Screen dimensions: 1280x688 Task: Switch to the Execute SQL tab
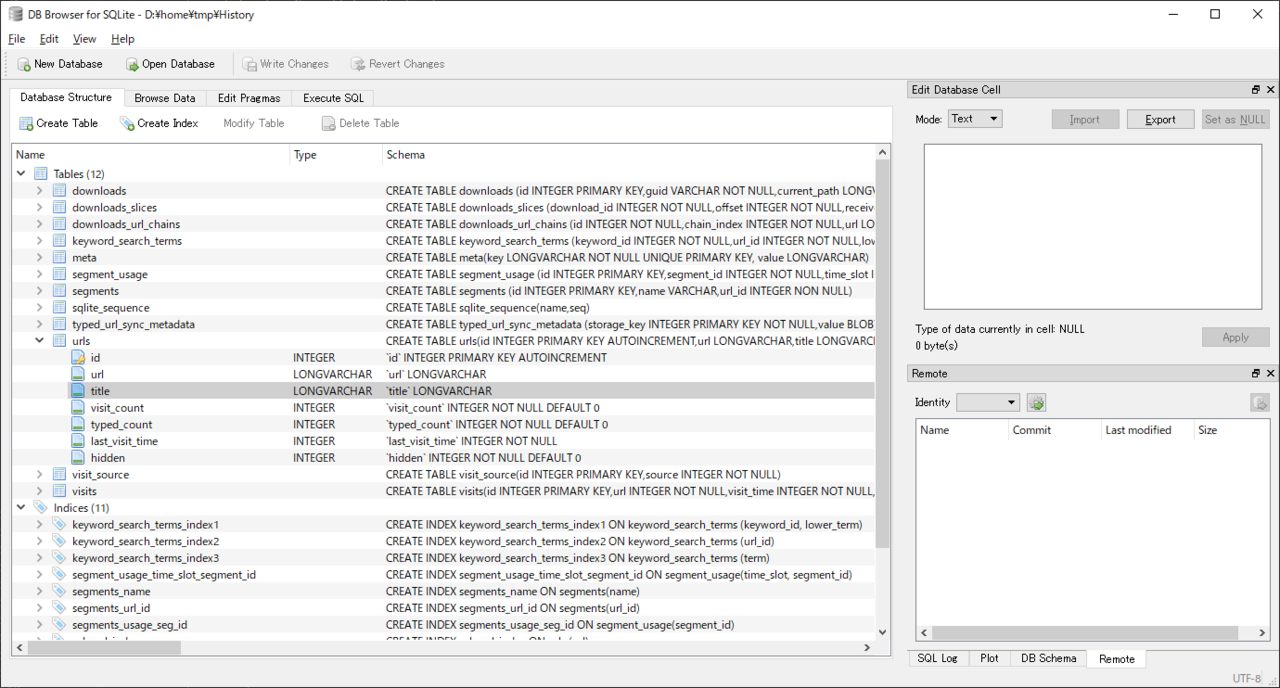334,98
